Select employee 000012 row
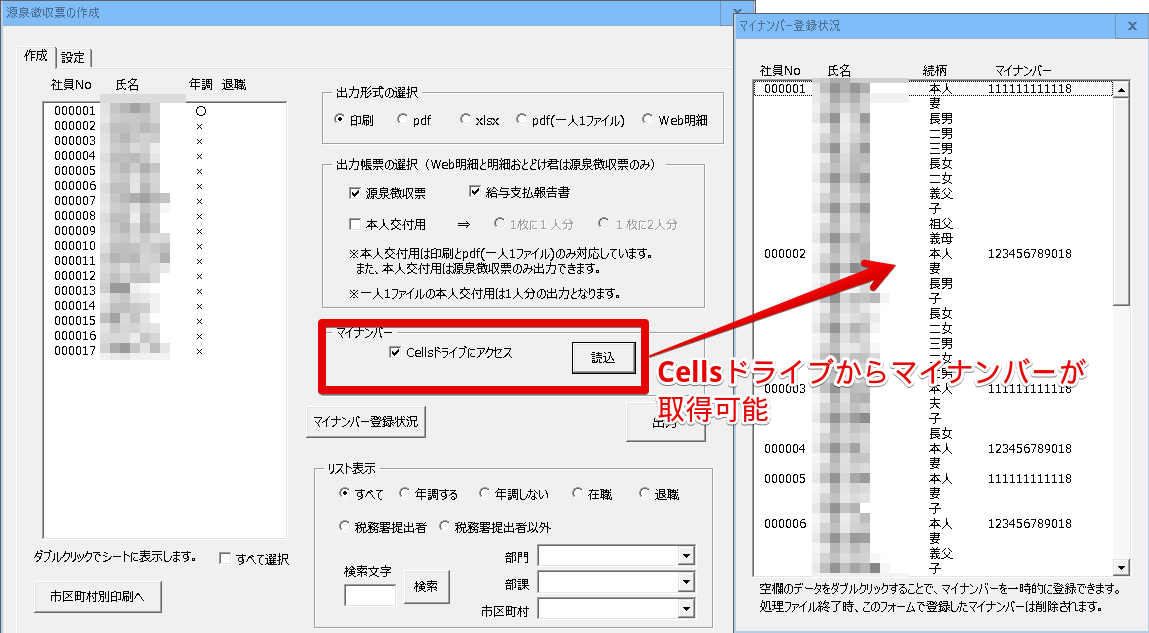The width and height of the screenshot is (1149, 633). coord(164,276)
